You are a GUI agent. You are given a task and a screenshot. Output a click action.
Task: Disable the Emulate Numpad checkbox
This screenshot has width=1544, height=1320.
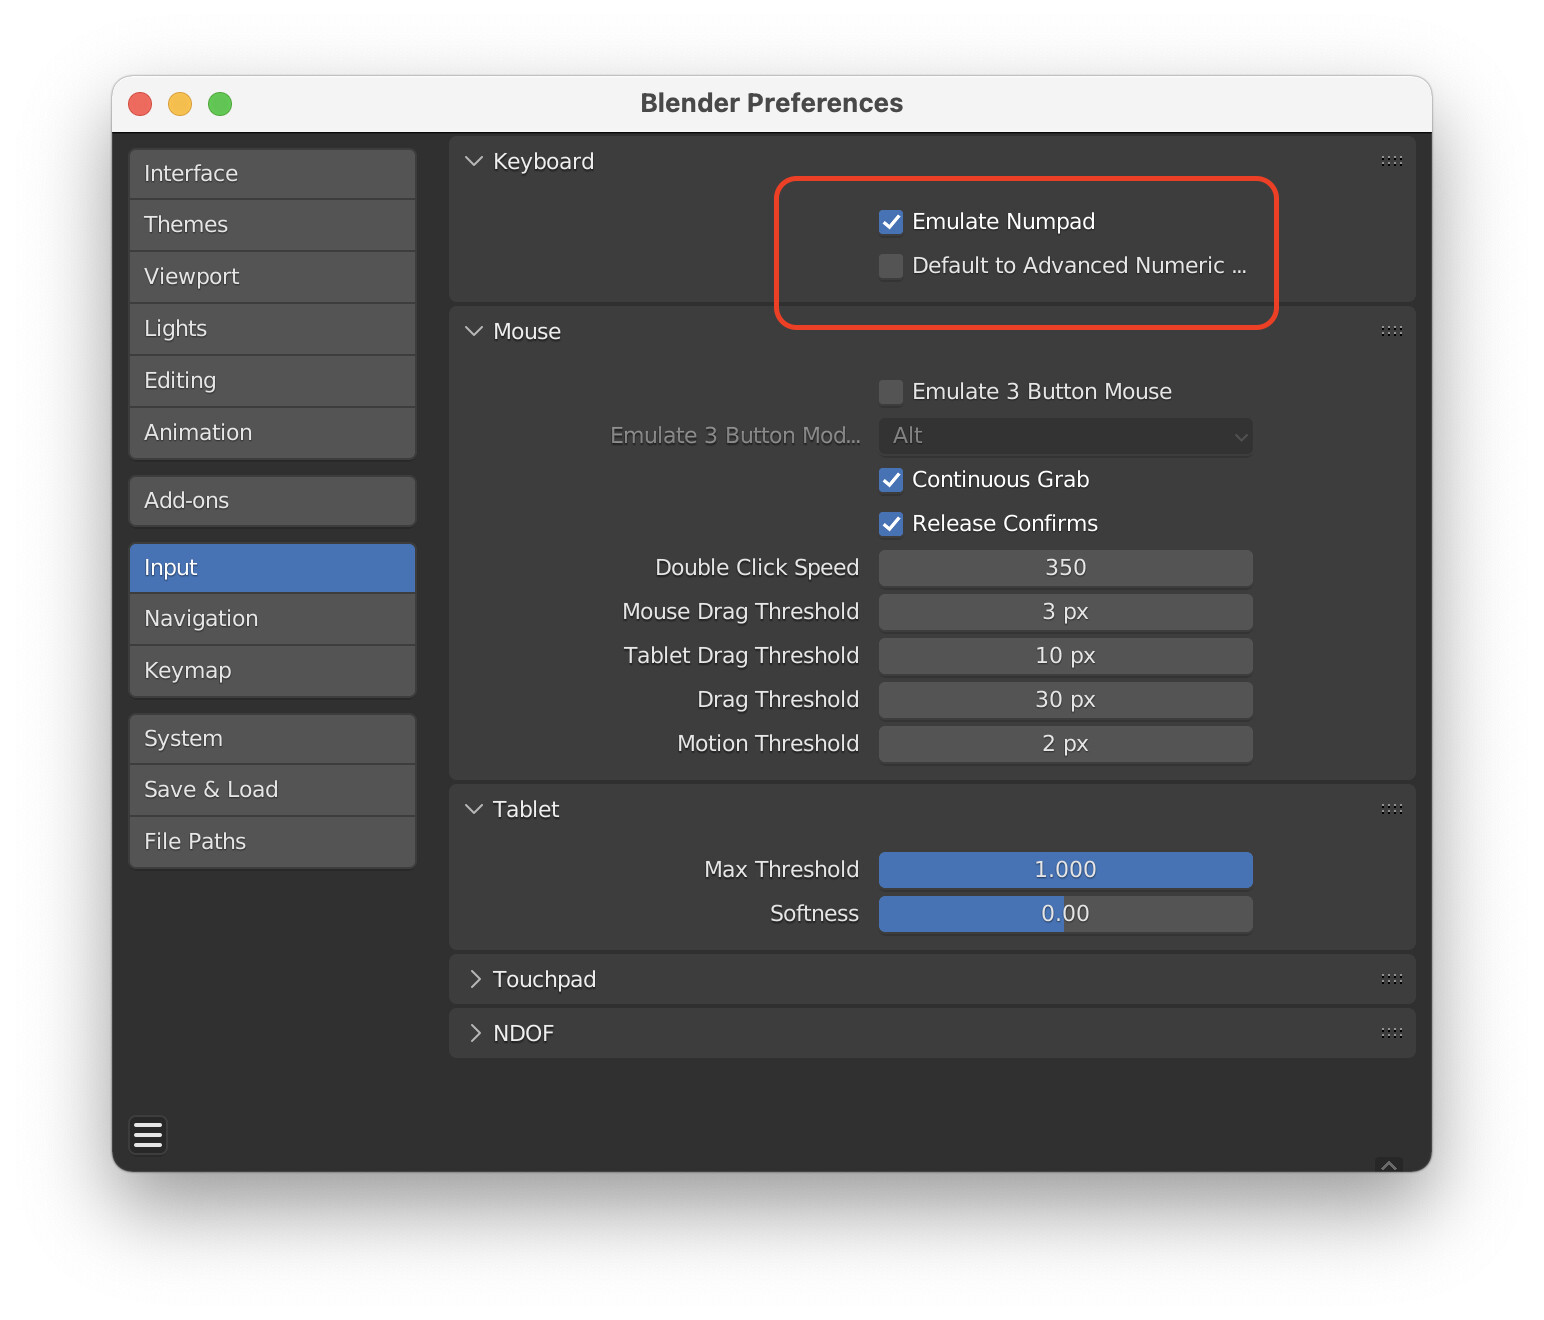coord(891,222)
